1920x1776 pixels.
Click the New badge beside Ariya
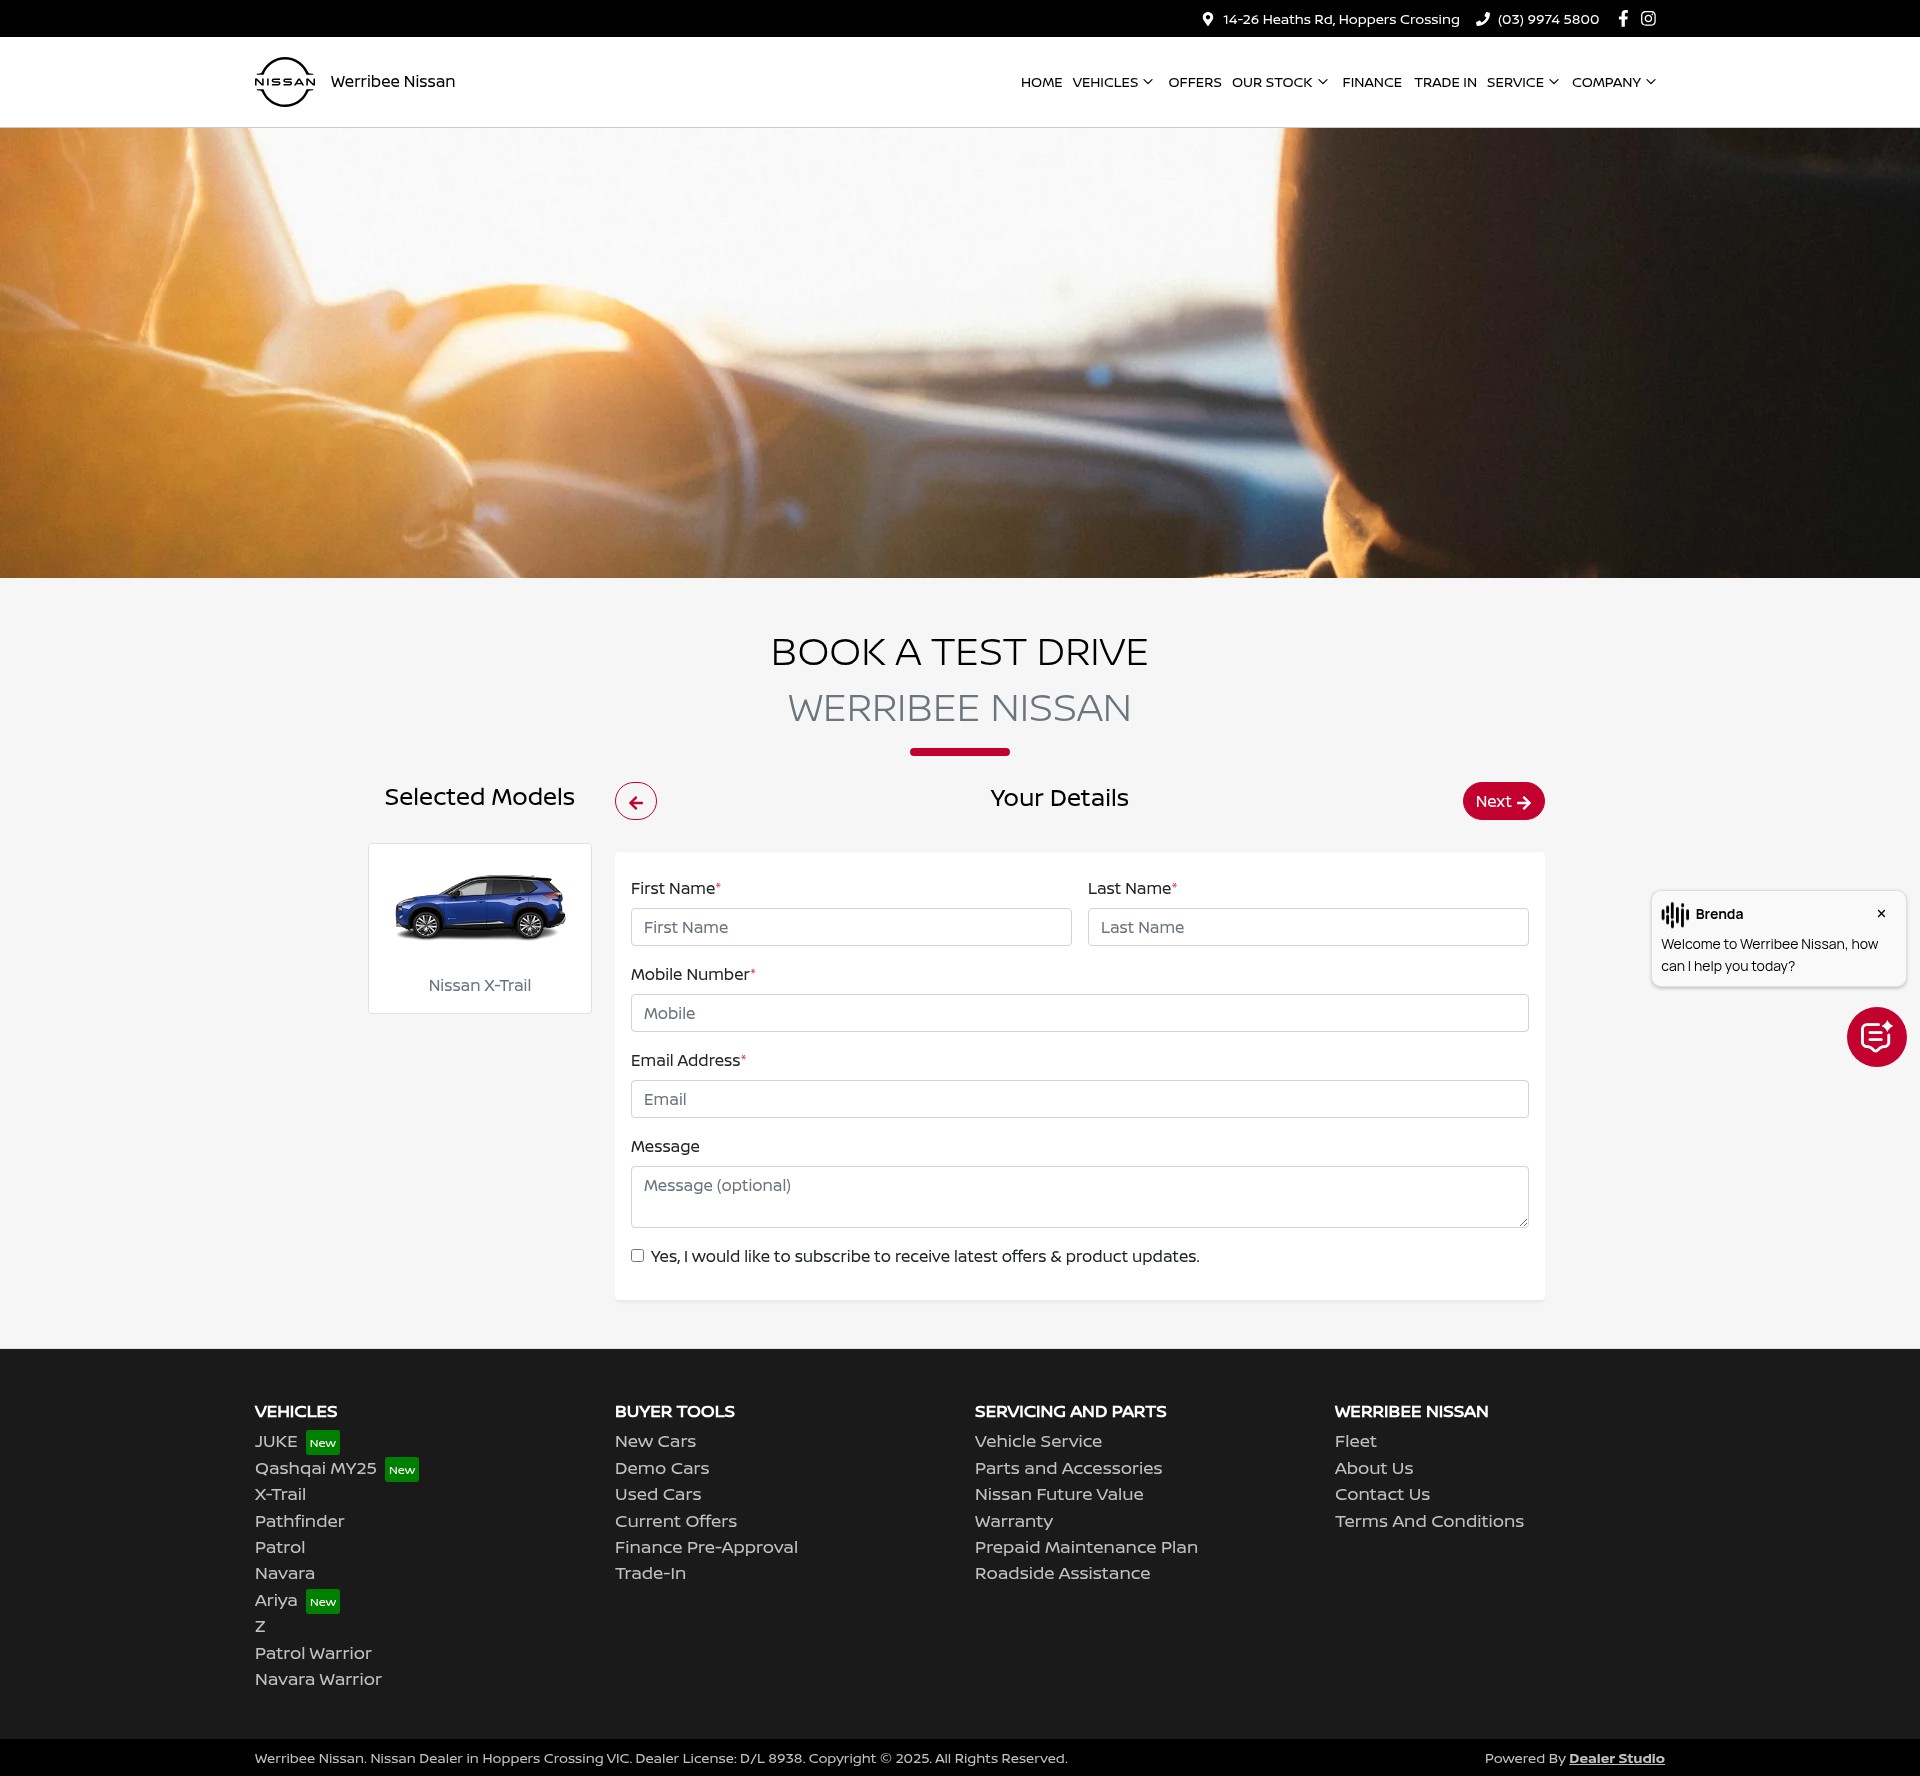(x=323, y=1601)
